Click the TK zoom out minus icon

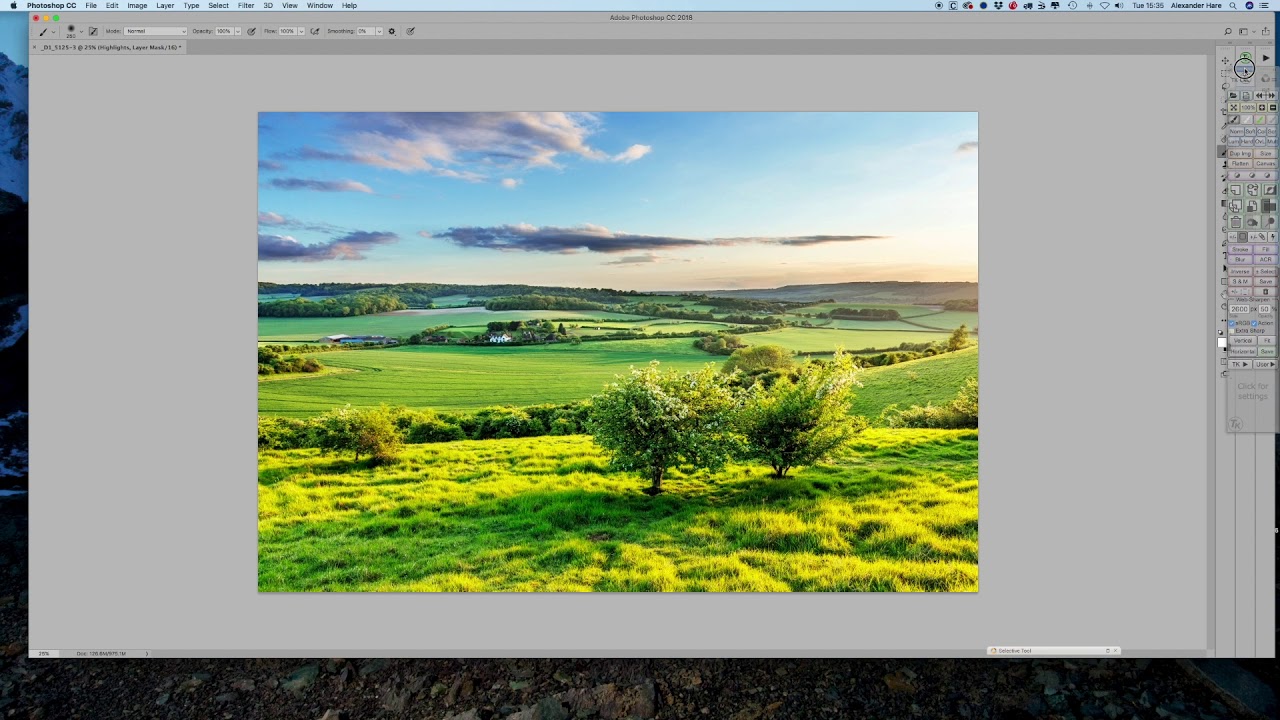tap(1273, 107)
